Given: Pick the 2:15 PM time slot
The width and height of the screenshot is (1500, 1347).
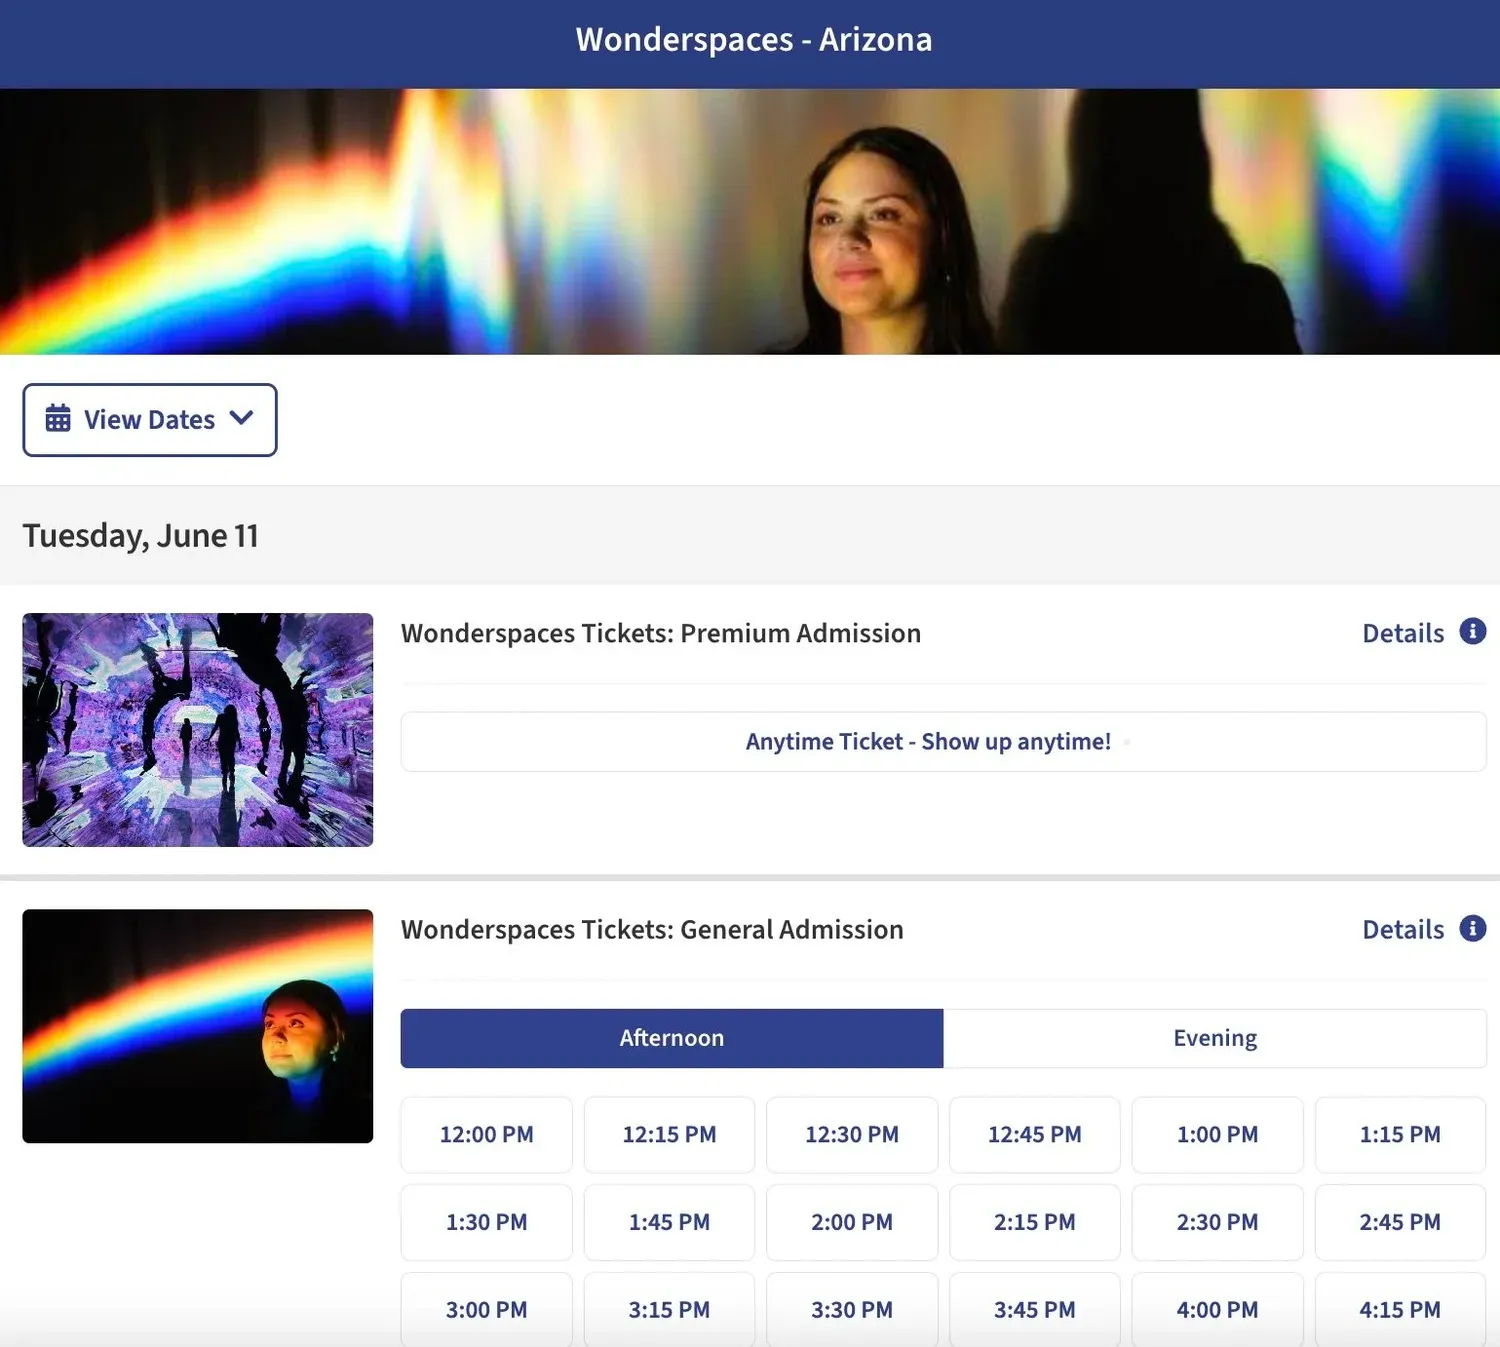Looking at the screenshot, I should click(1035, 1222).
